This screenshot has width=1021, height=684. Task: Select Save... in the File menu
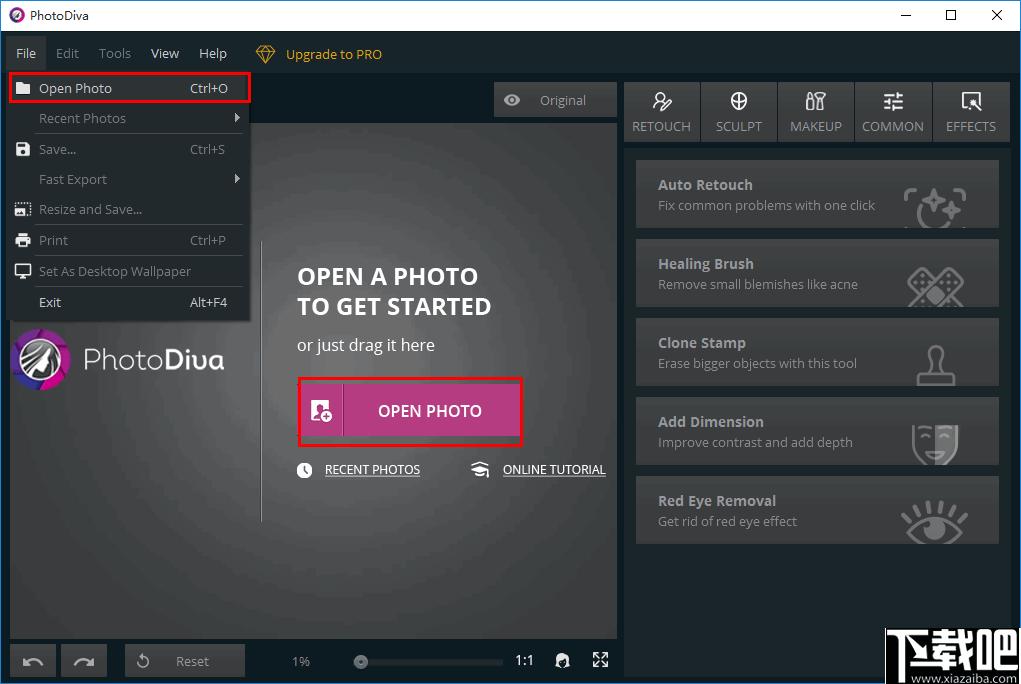pyautogui.click(x=128, y=149)
